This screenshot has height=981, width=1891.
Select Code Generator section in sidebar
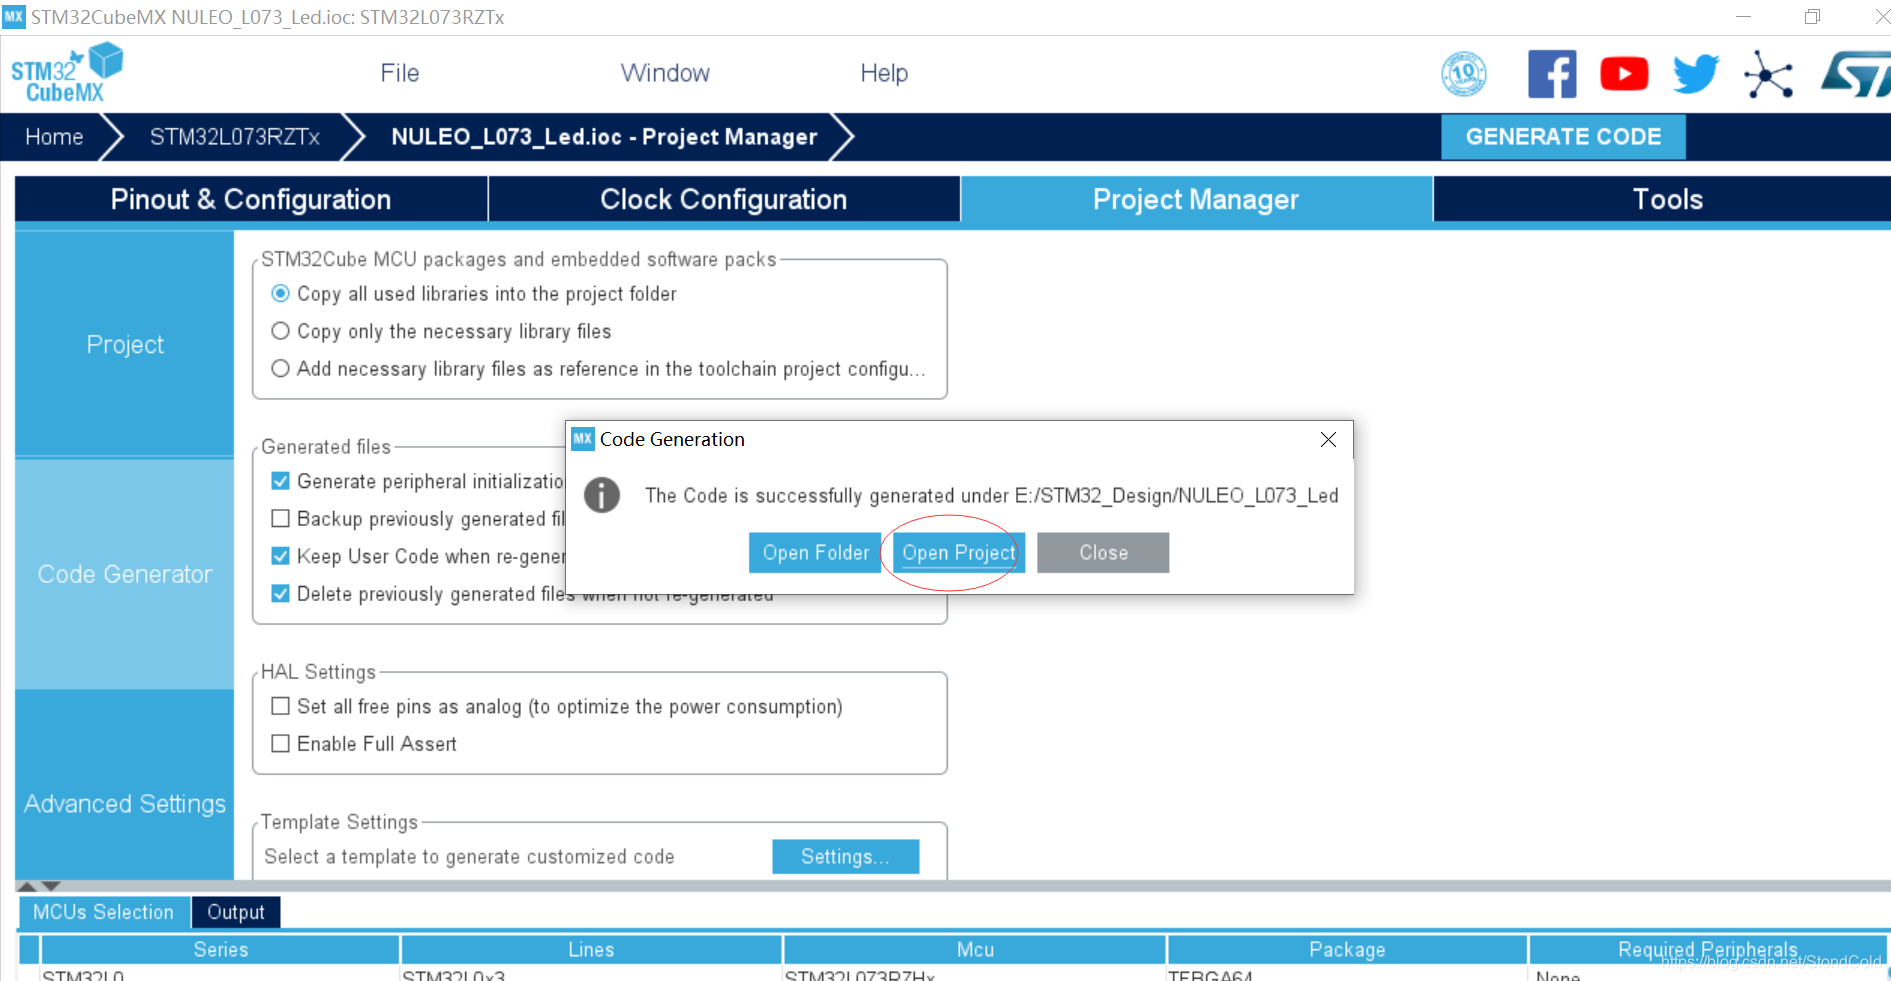[x=125, y=574]
